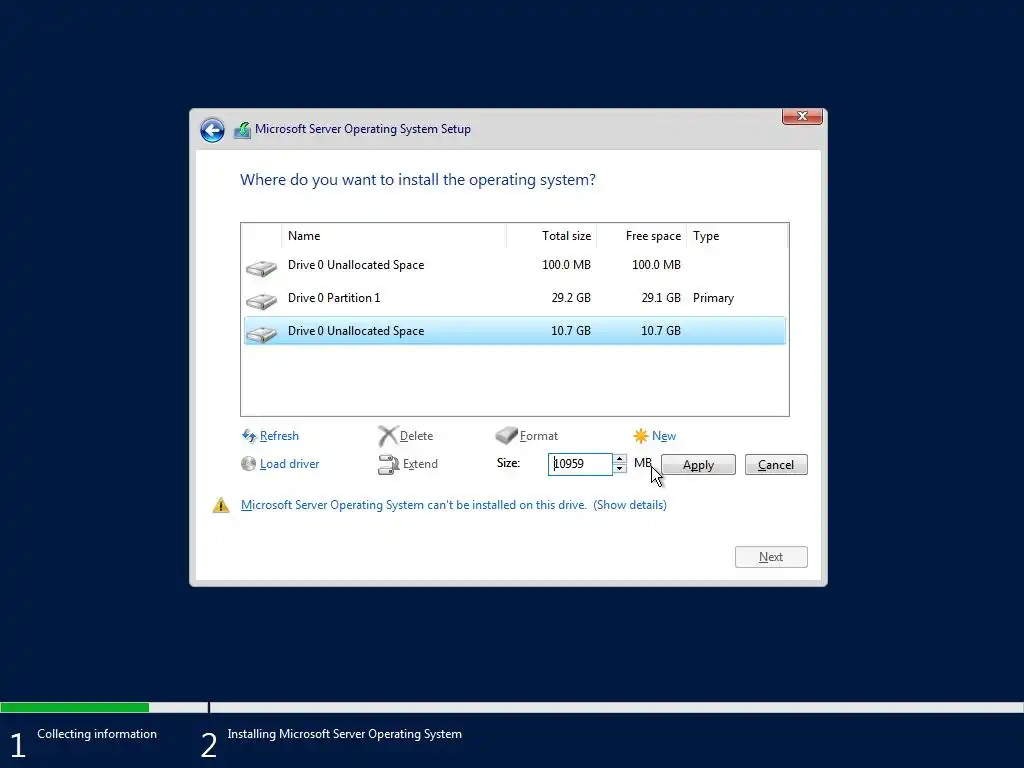The image size is (1024, 768).
Task: Click the Installing Microsoft Server Operating System step
Action: (x=344, y=734)
